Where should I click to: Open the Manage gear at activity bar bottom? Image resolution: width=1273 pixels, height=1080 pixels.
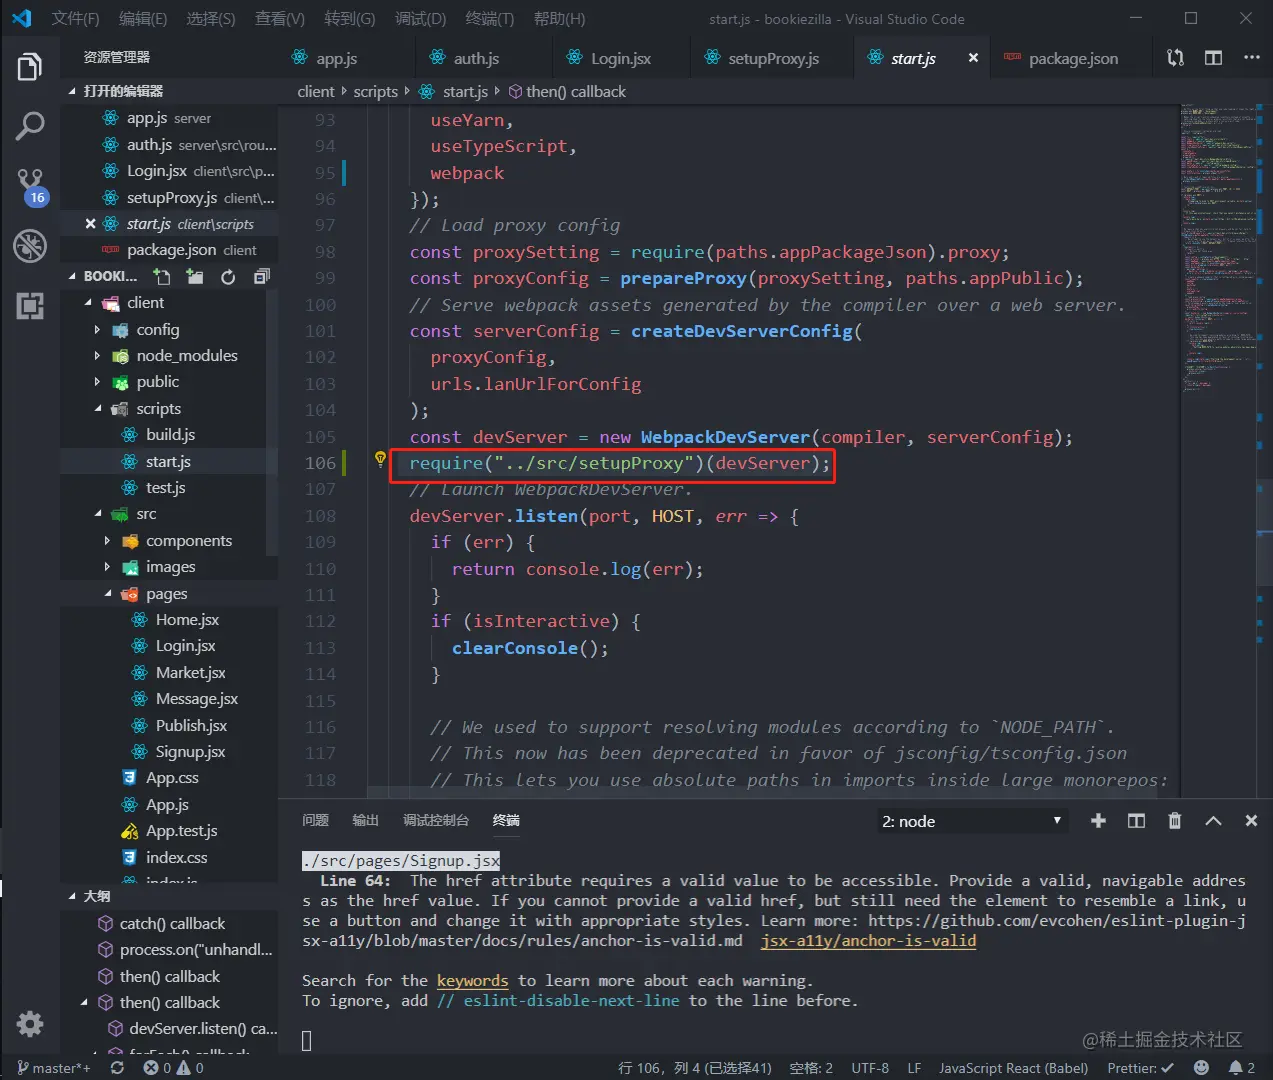(x=30, y=1023)
